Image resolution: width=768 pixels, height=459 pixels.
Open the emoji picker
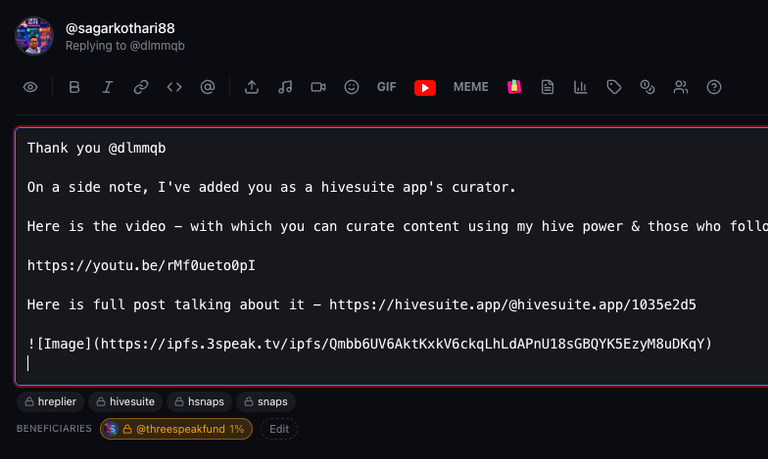click(x=352, y=87)
